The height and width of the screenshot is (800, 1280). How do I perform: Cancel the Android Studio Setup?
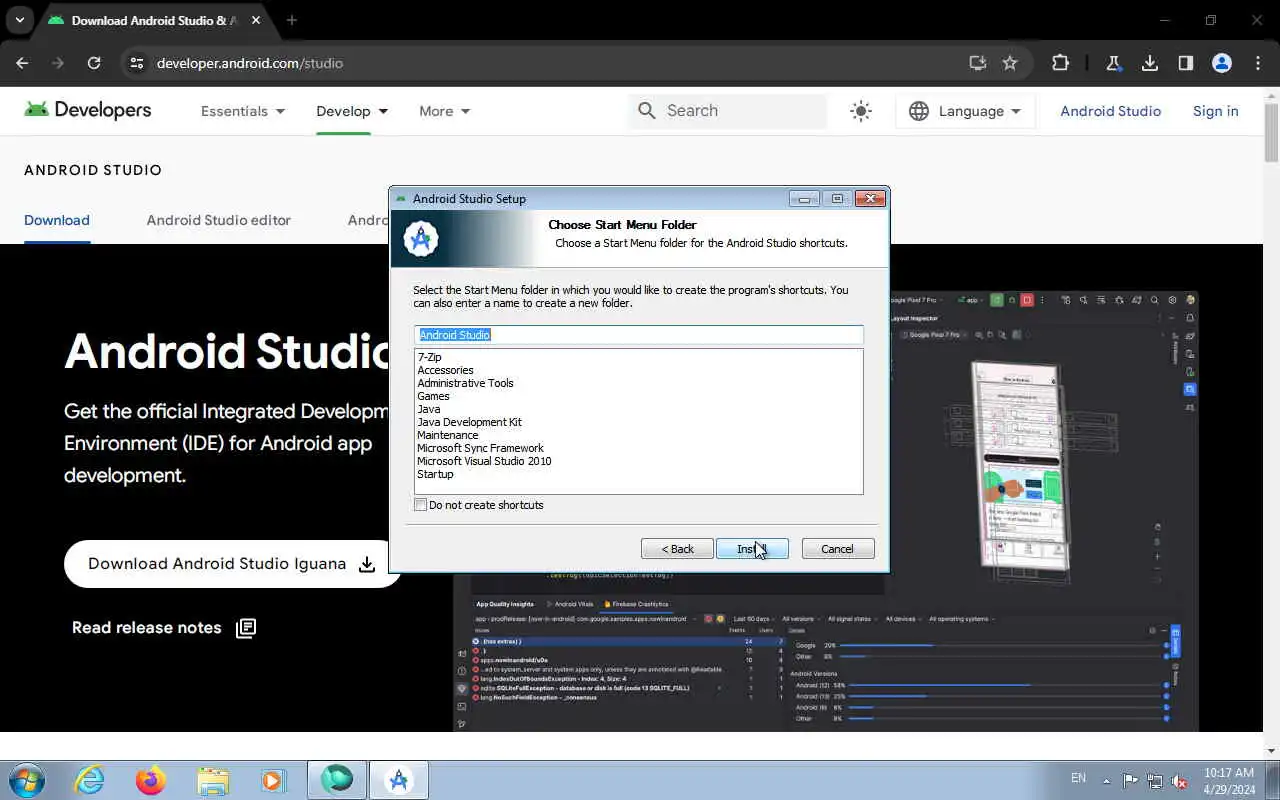(x=838, y=549)
